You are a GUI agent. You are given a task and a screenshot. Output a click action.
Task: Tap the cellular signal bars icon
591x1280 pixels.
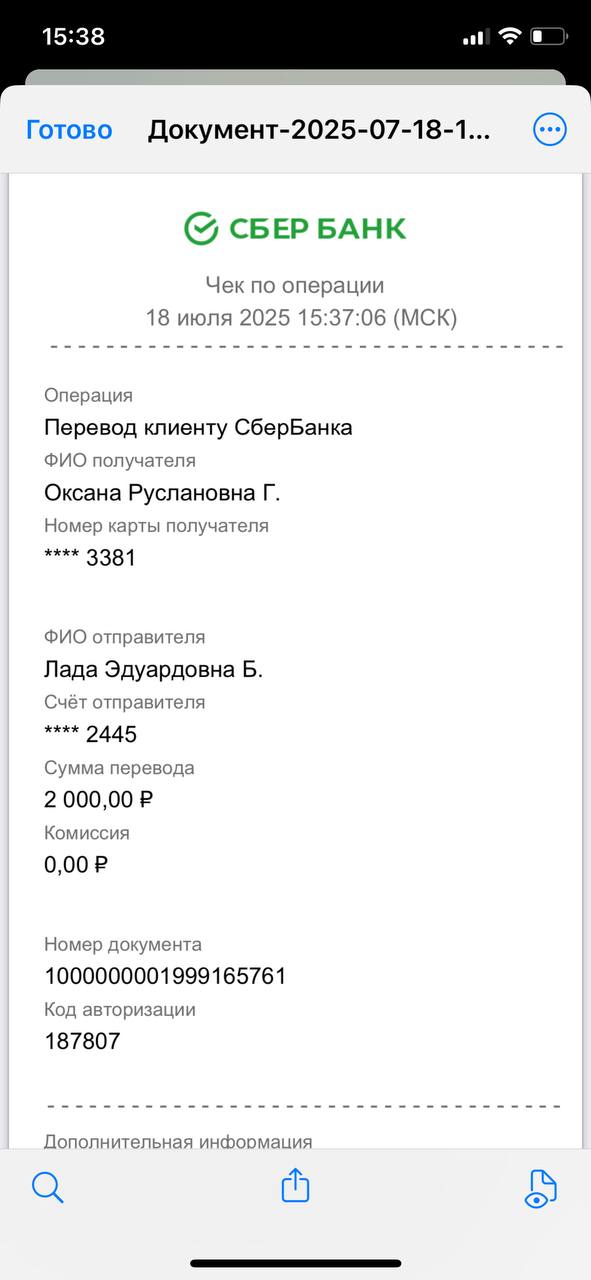475,38
